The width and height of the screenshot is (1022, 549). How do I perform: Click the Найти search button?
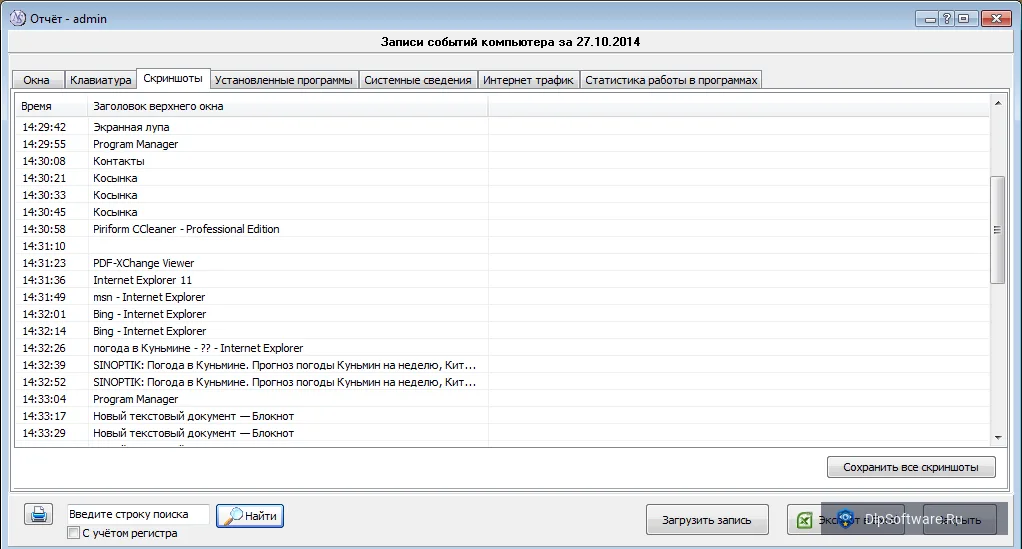[250, 516]
